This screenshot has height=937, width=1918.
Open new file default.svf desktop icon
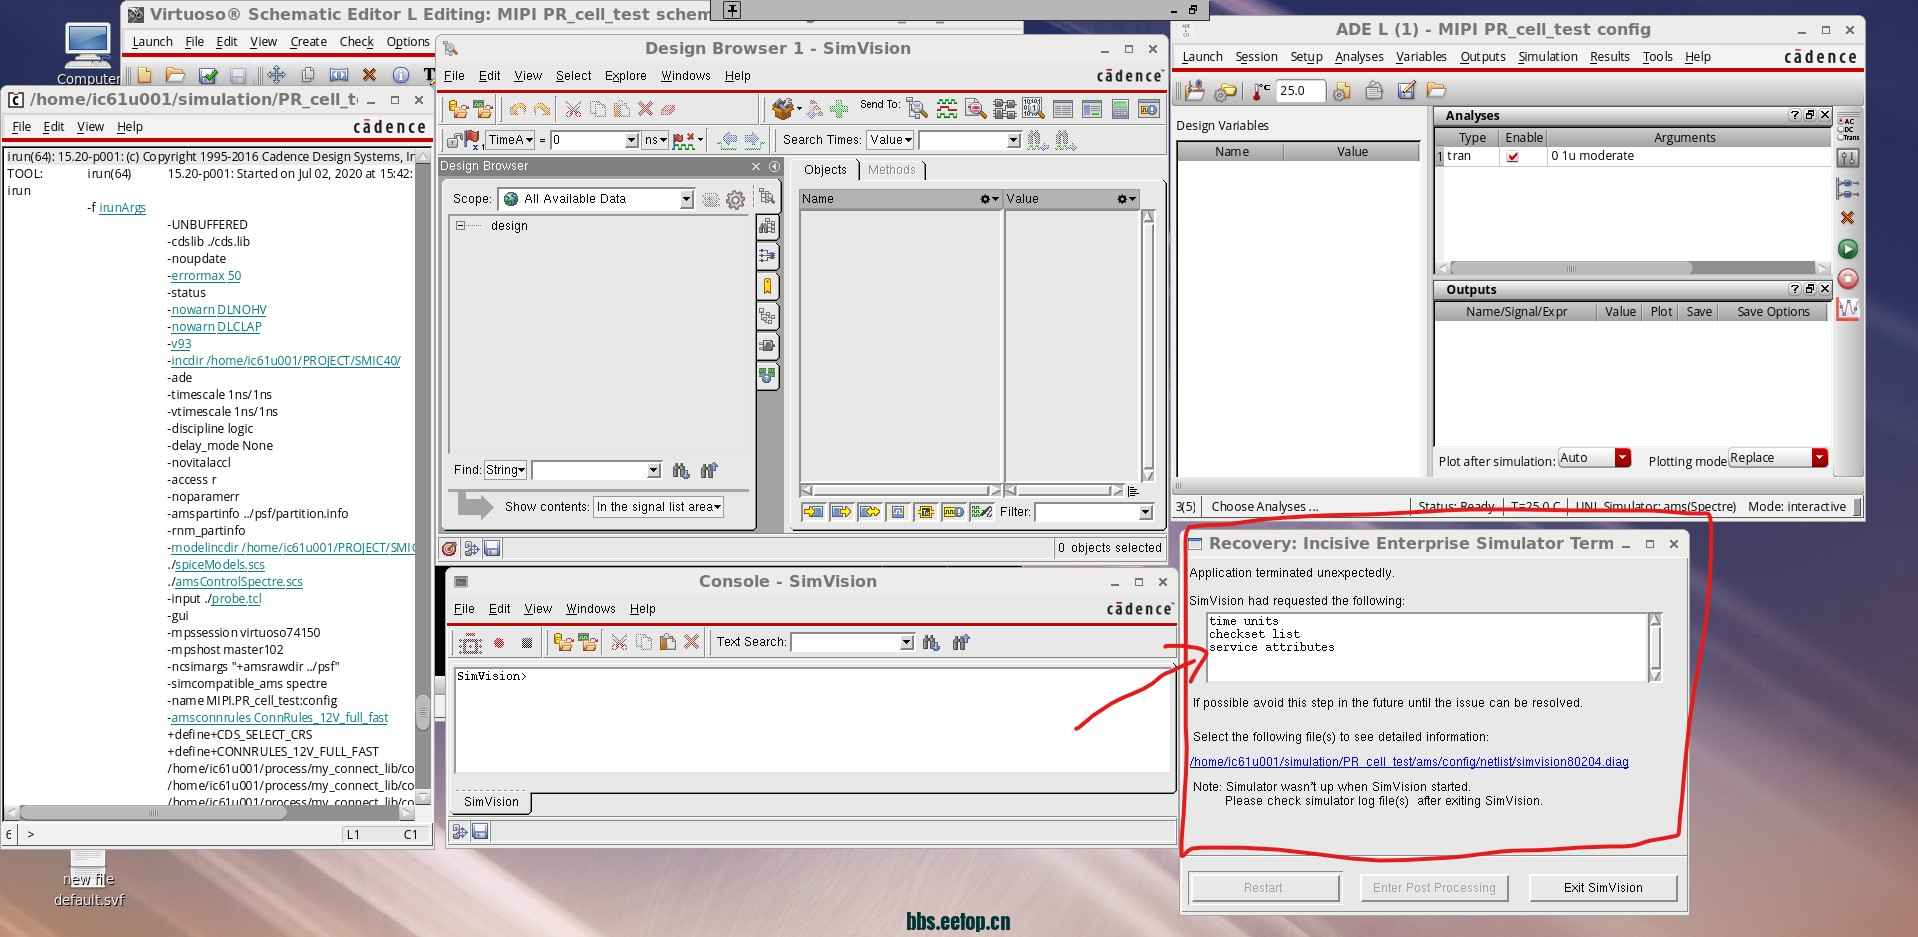[89, 880]
